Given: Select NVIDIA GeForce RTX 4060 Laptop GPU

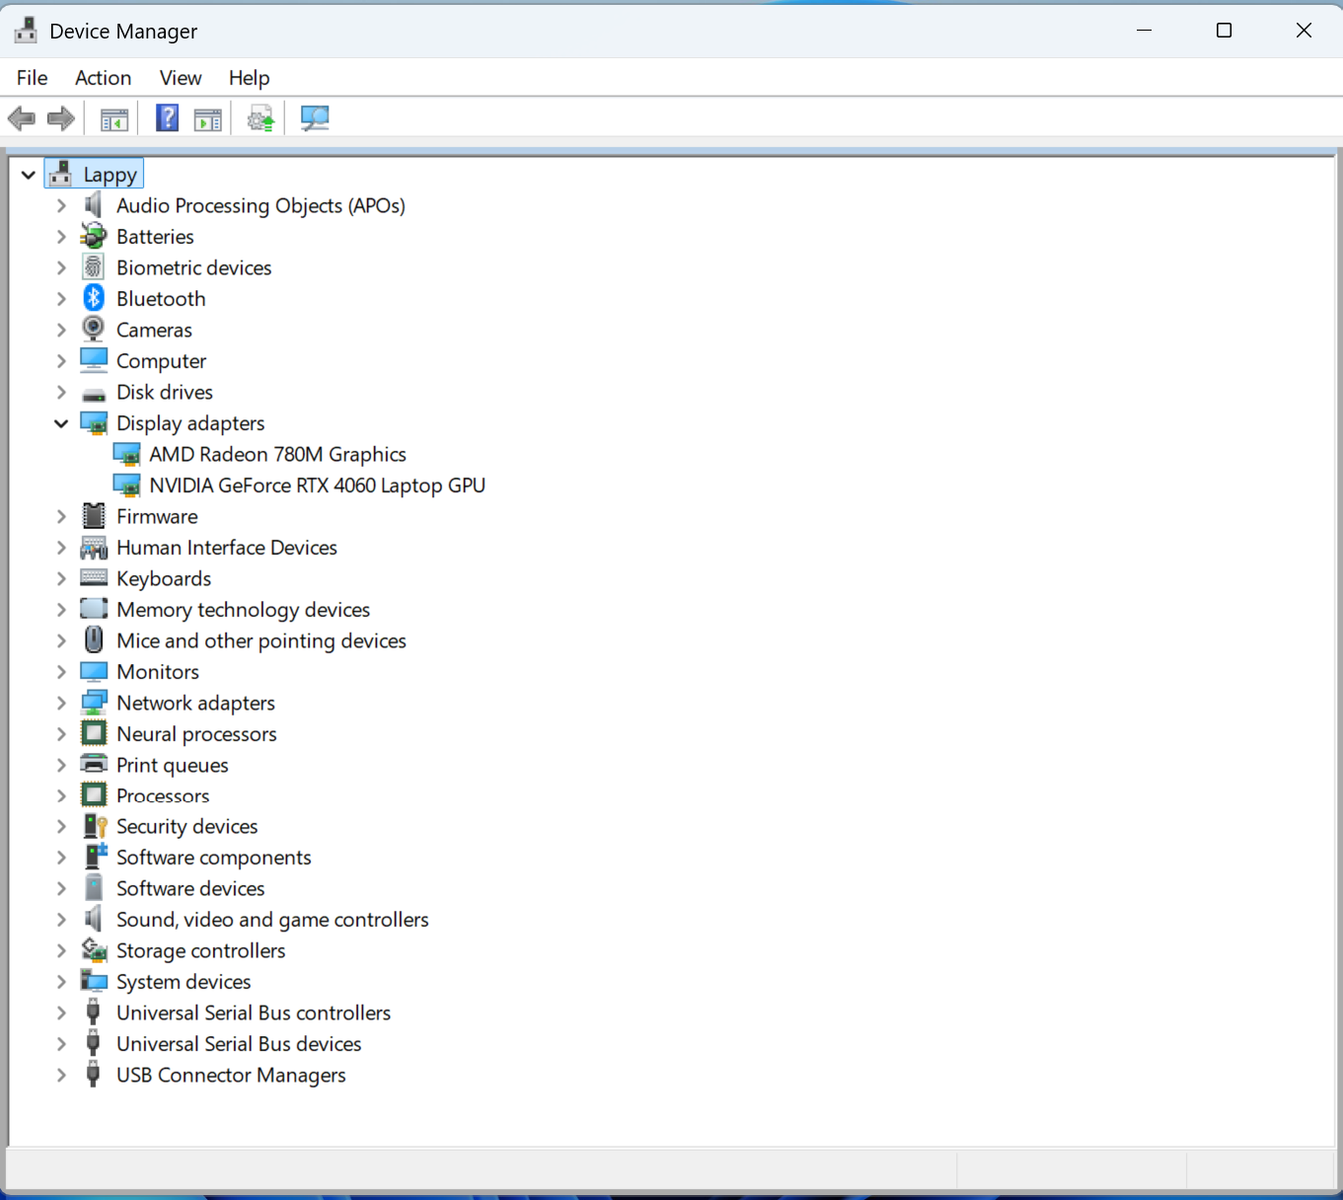Looking at the screenshot, I should click(x=317, y=486).
